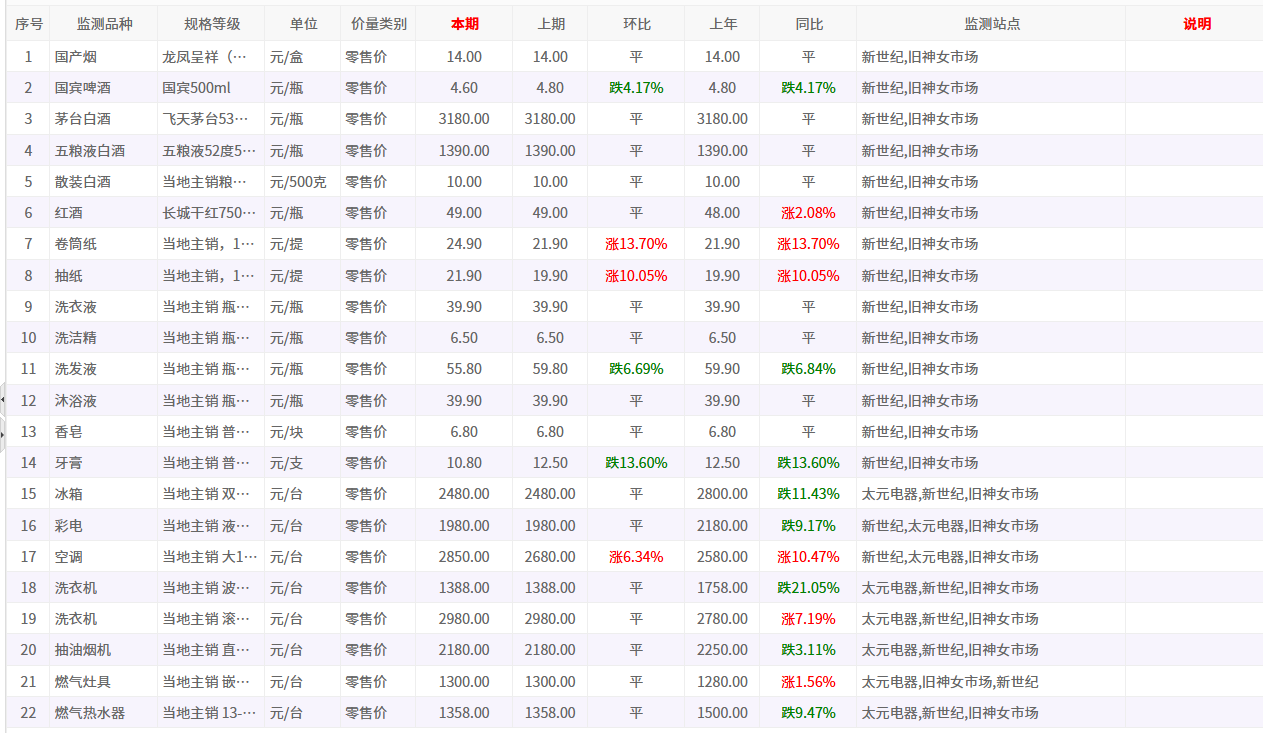The image size is (1263, 733).
Task: Click the 涨6.34% cell in 空调 row
Action: point(636,557)
